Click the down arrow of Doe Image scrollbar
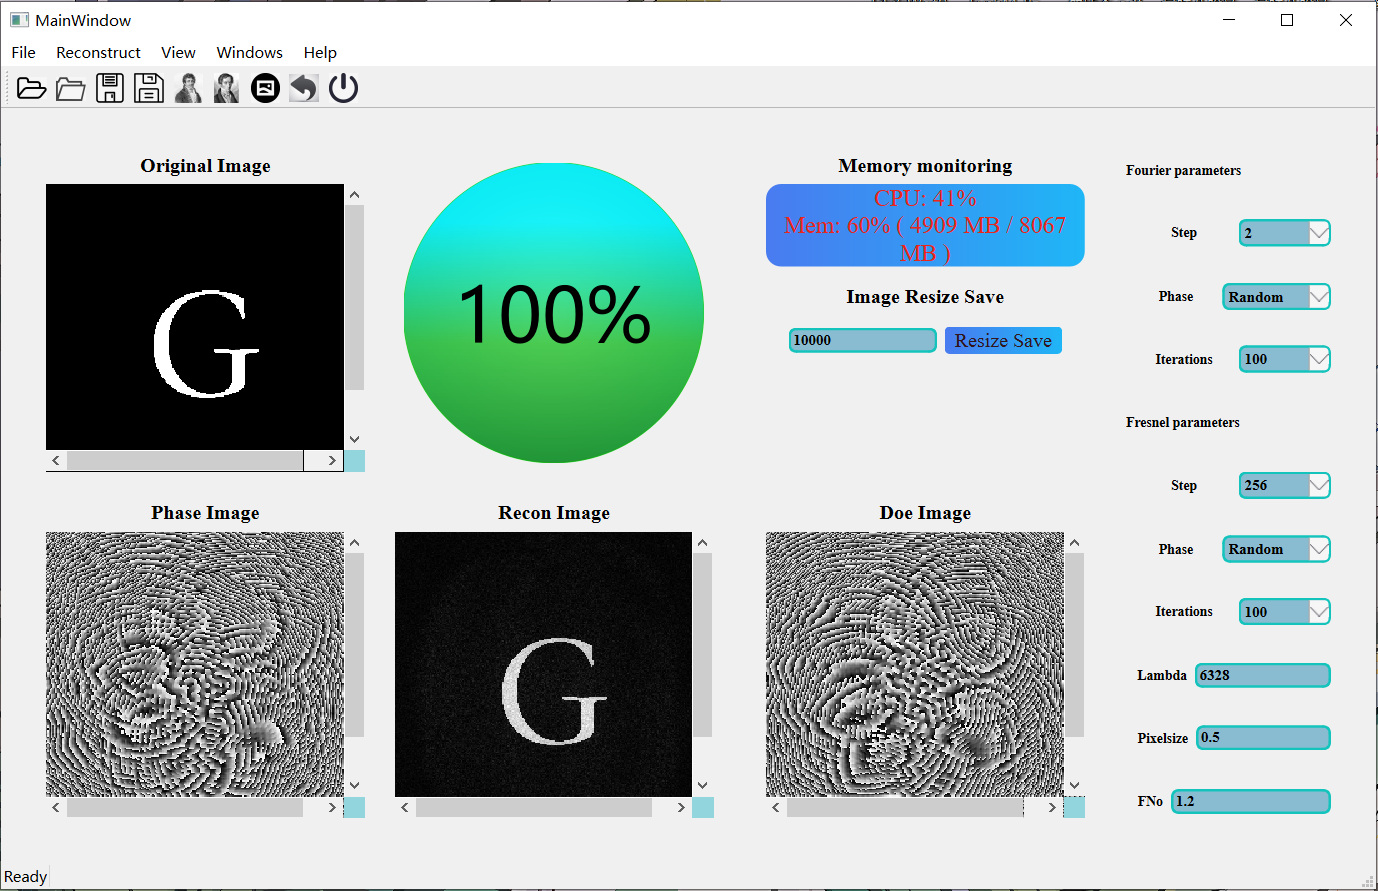The width and height of the screenshot is (1378, 891). (x=1075, y=786)
